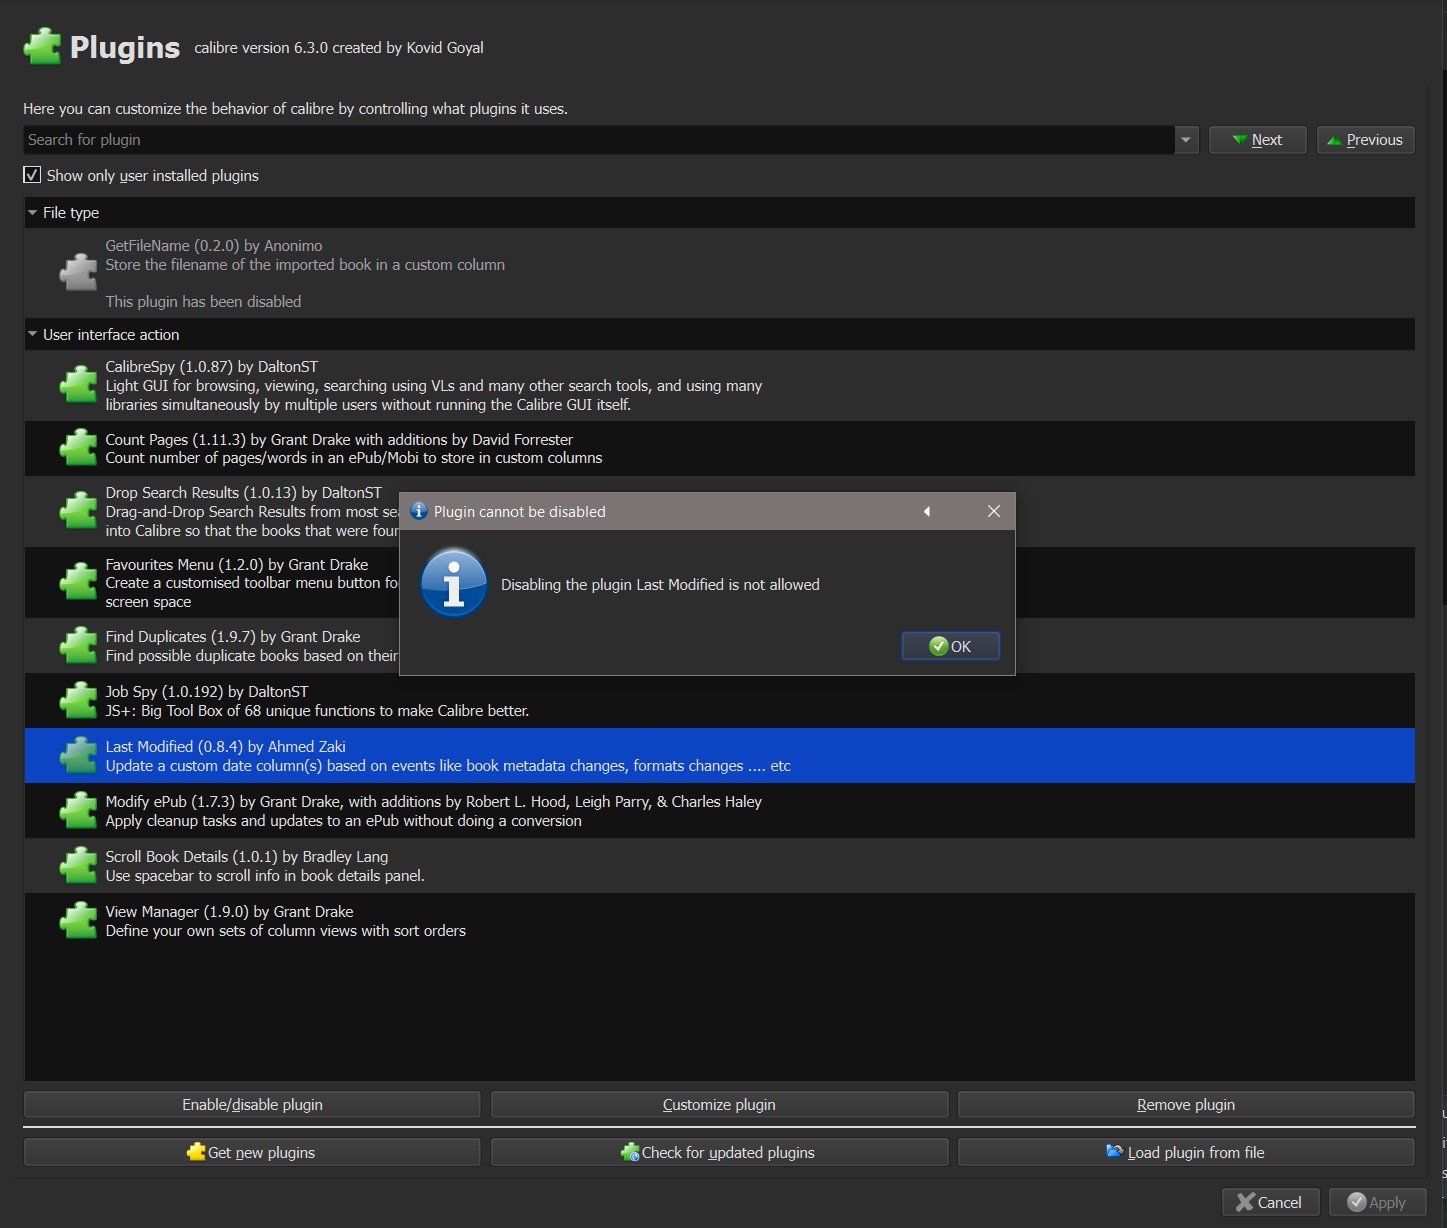Click the Previous search button

(x=1365, y=140)
